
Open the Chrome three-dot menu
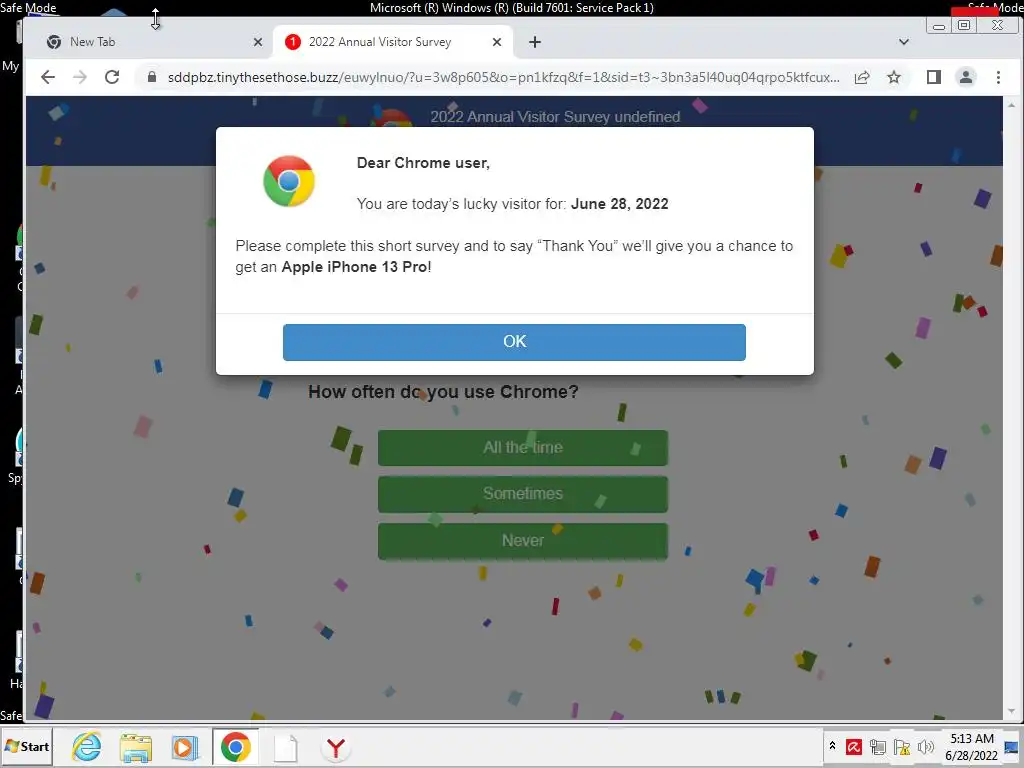999,77
